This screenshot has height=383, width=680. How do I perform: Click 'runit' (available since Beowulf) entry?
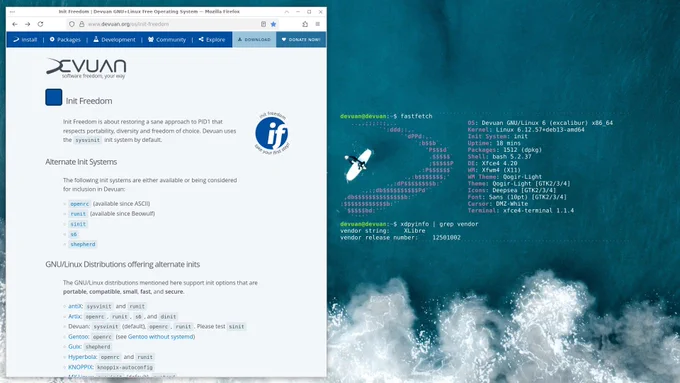[78, 214]
